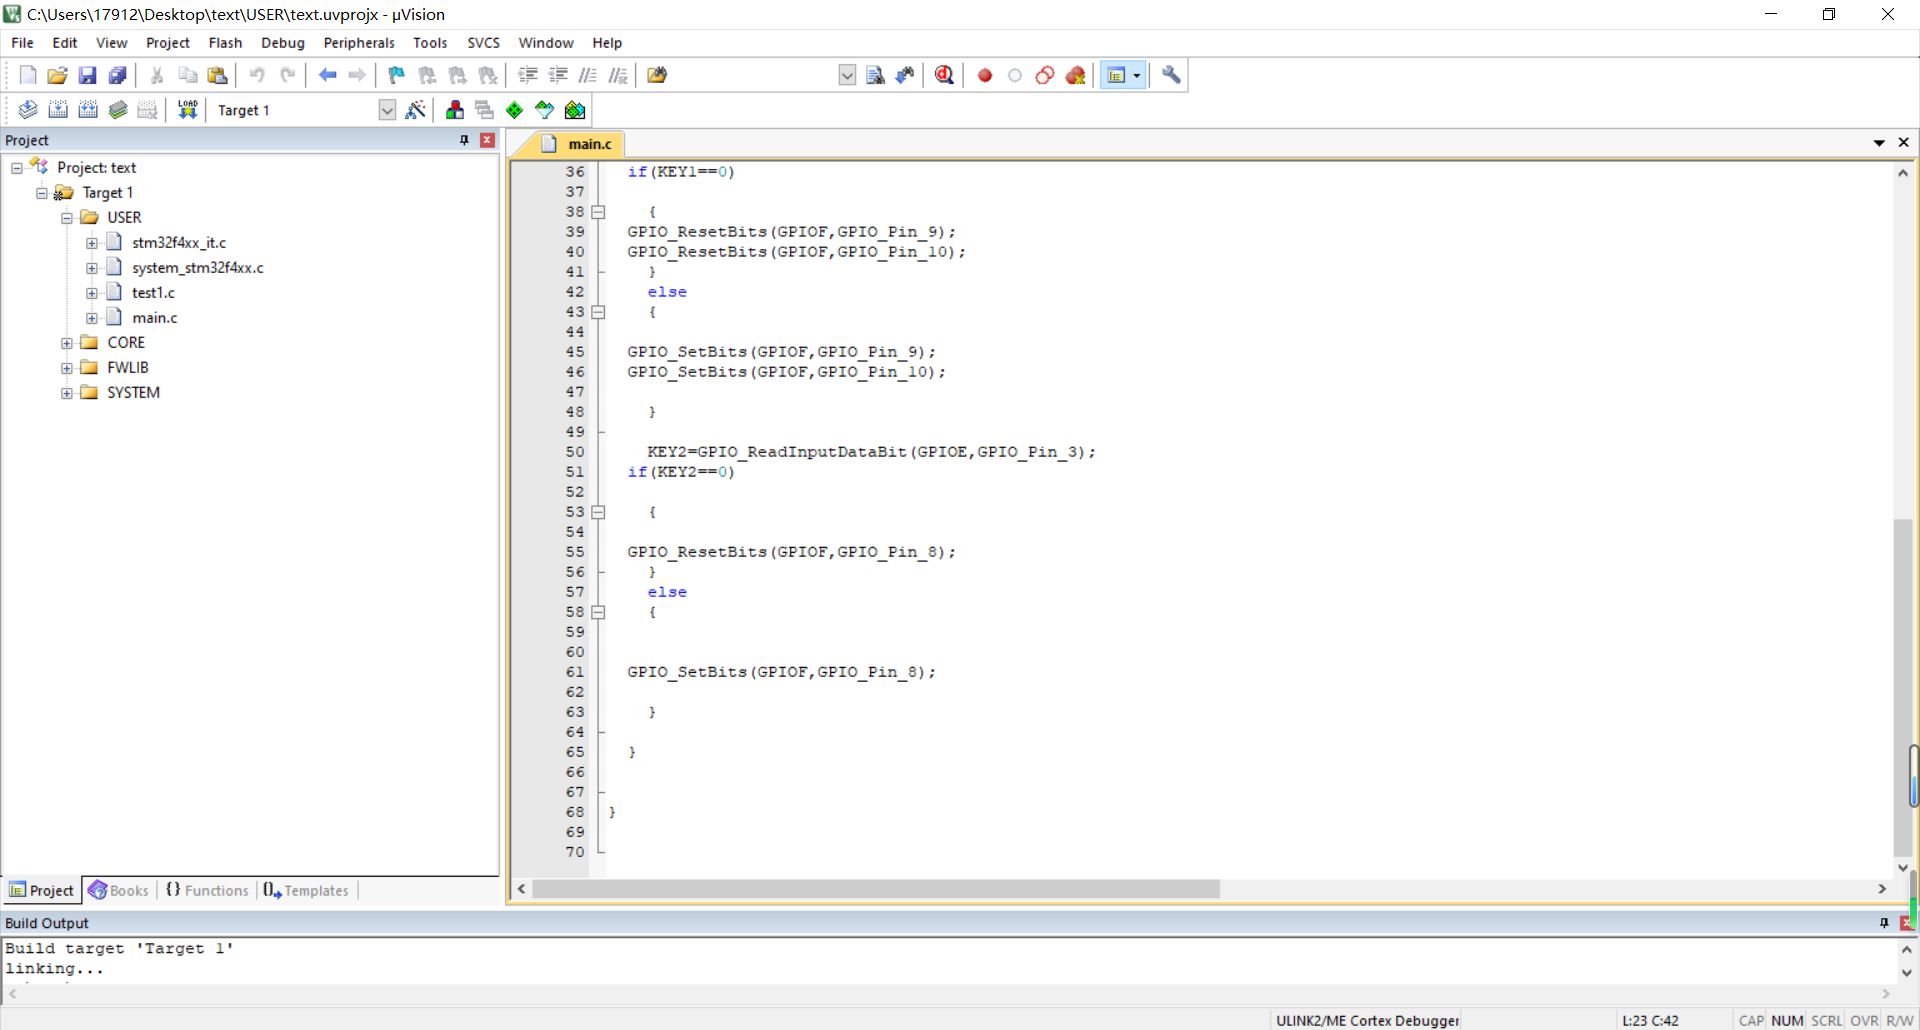The width and height of the screenshot is (1920, 1030).
Task: Switch to the Templates tab
Action: [306, 890]
